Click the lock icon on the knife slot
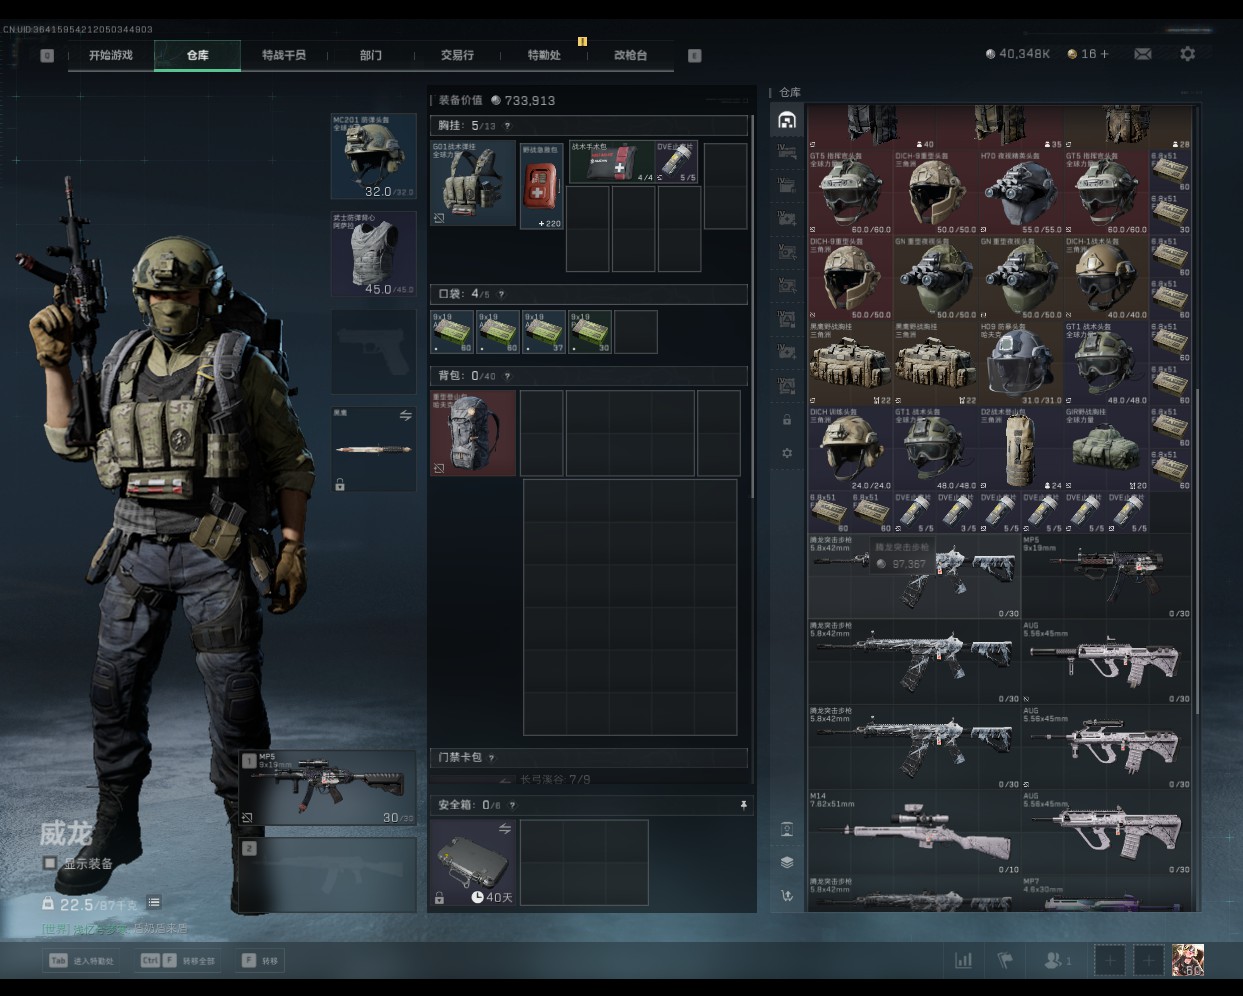The width and height of the screenshot is (1243, 996). 340,485
